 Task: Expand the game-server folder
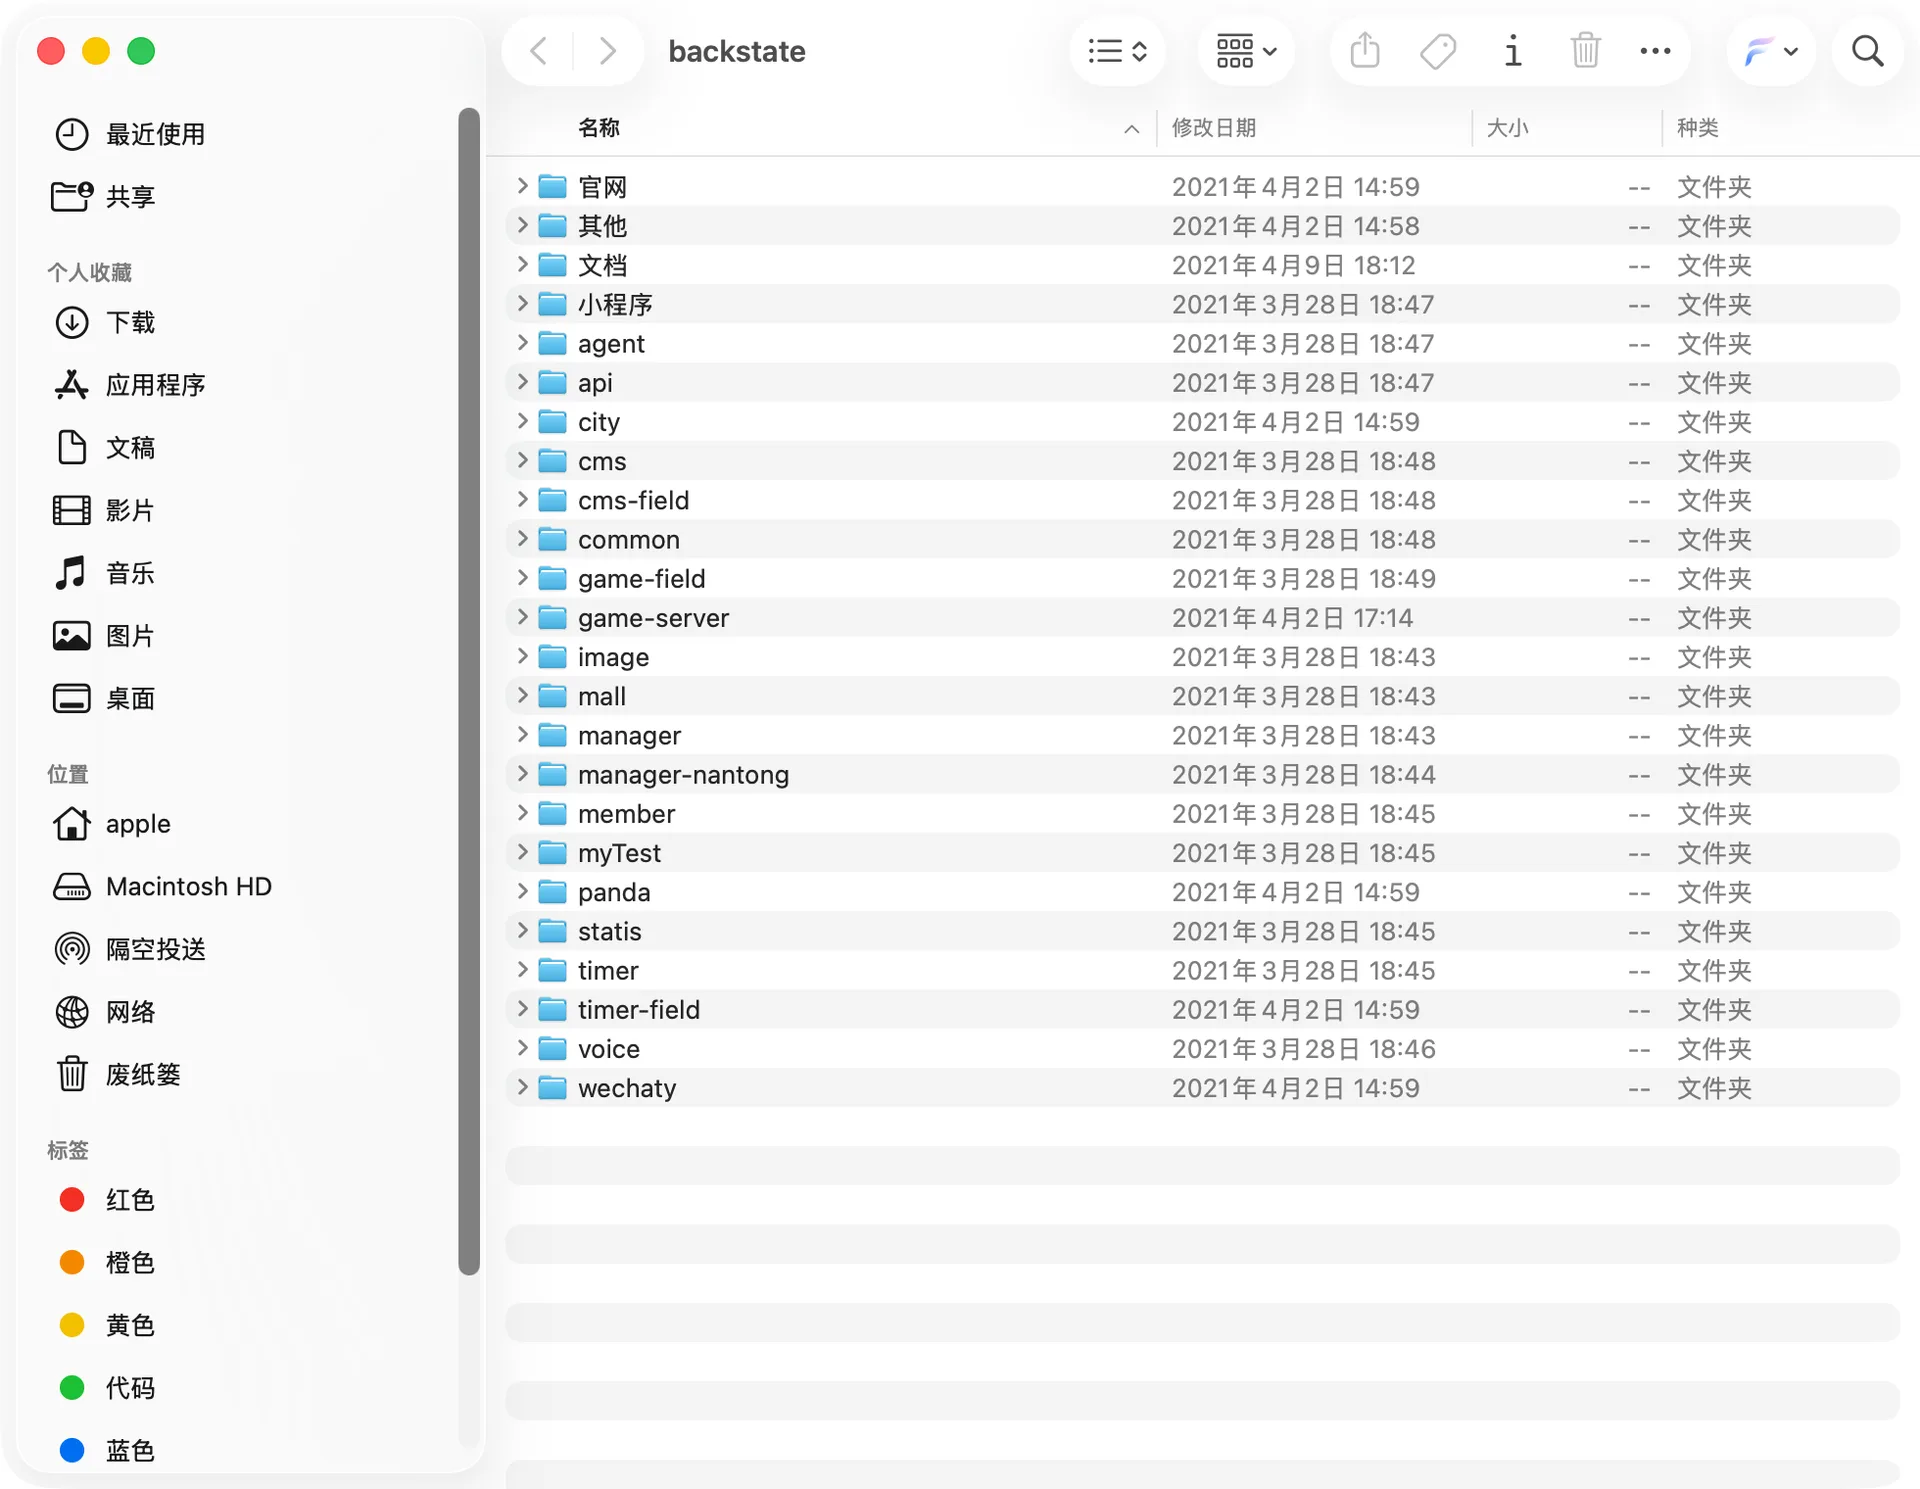pyautogui.click(x=522, y=617)
